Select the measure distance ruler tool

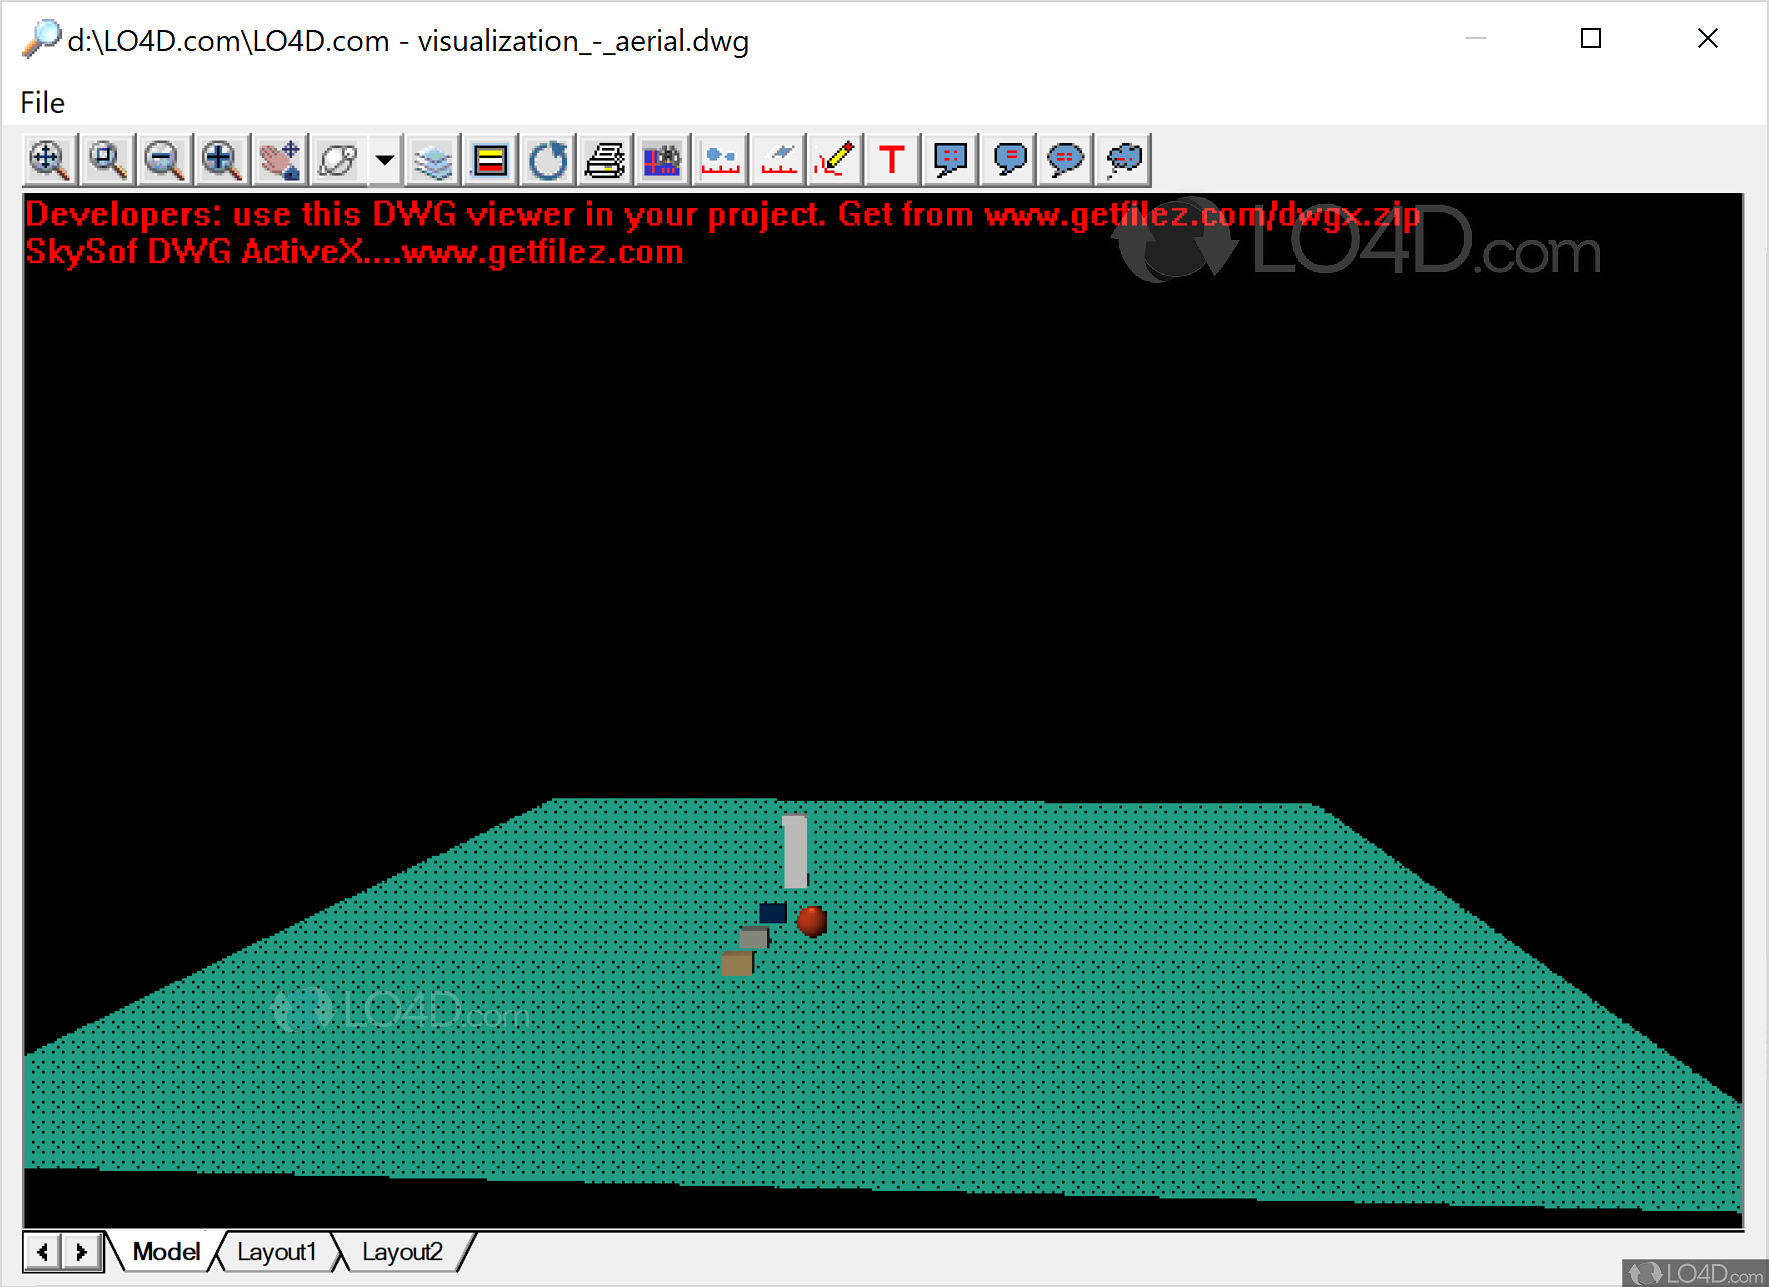pyautogui.click(x=720, y=160)
